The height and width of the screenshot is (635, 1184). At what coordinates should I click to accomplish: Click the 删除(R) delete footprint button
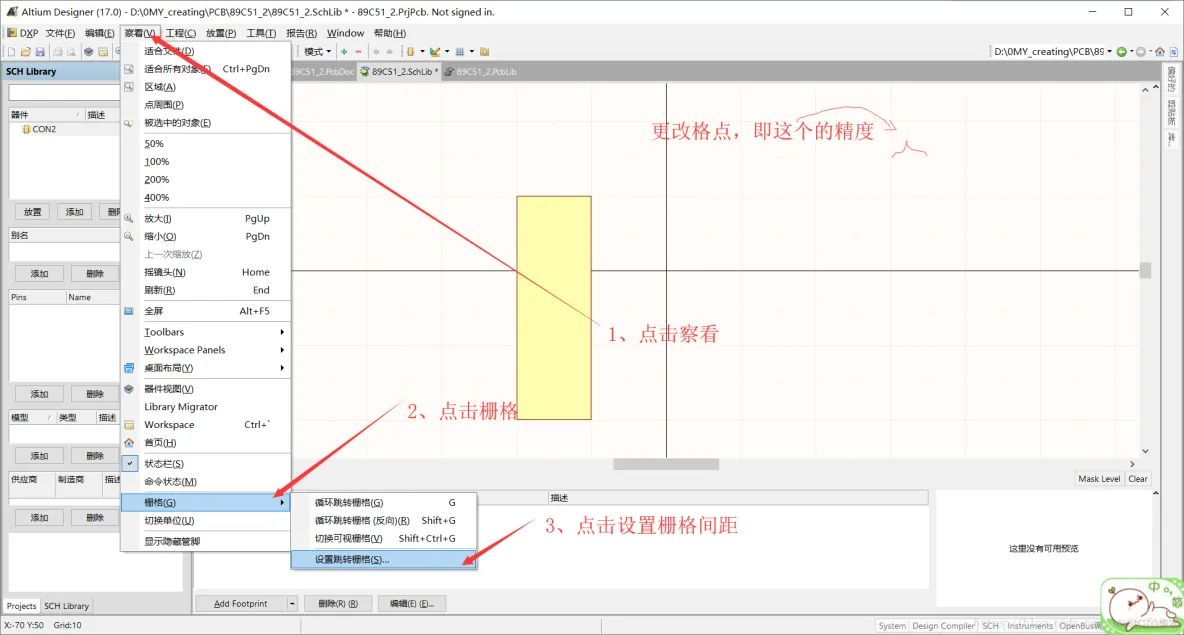point(338,604)
